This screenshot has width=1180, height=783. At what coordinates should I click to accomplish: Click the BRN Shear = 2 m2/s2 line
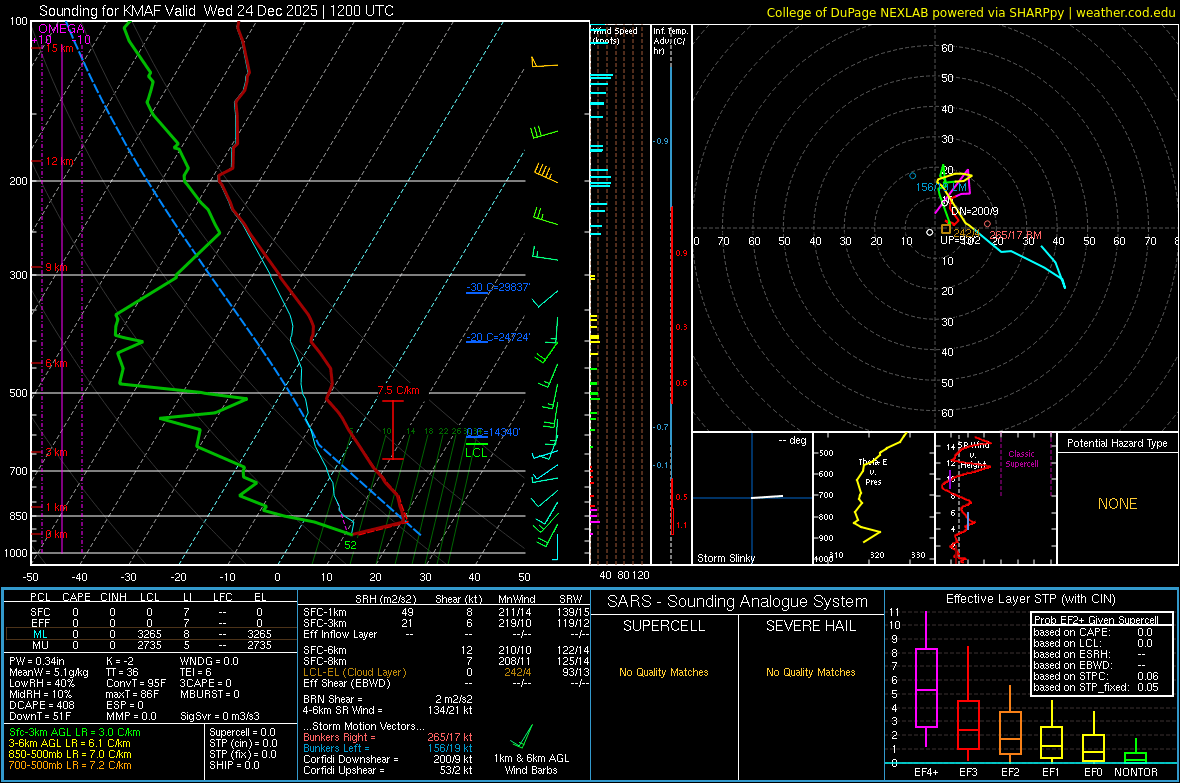tap(388, 699)
